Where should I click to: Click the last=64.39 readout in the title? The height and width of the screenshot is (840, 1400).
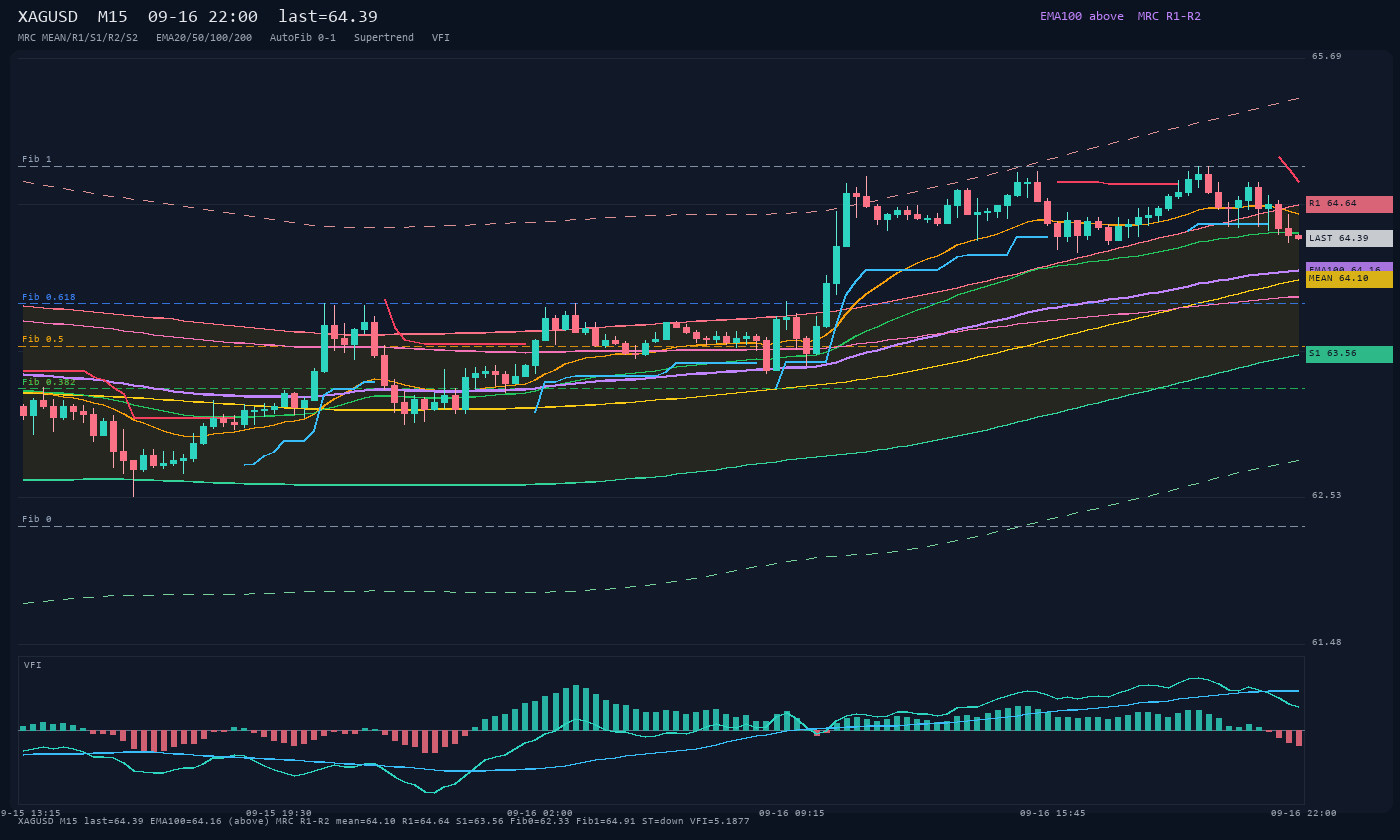pos(328,17)
